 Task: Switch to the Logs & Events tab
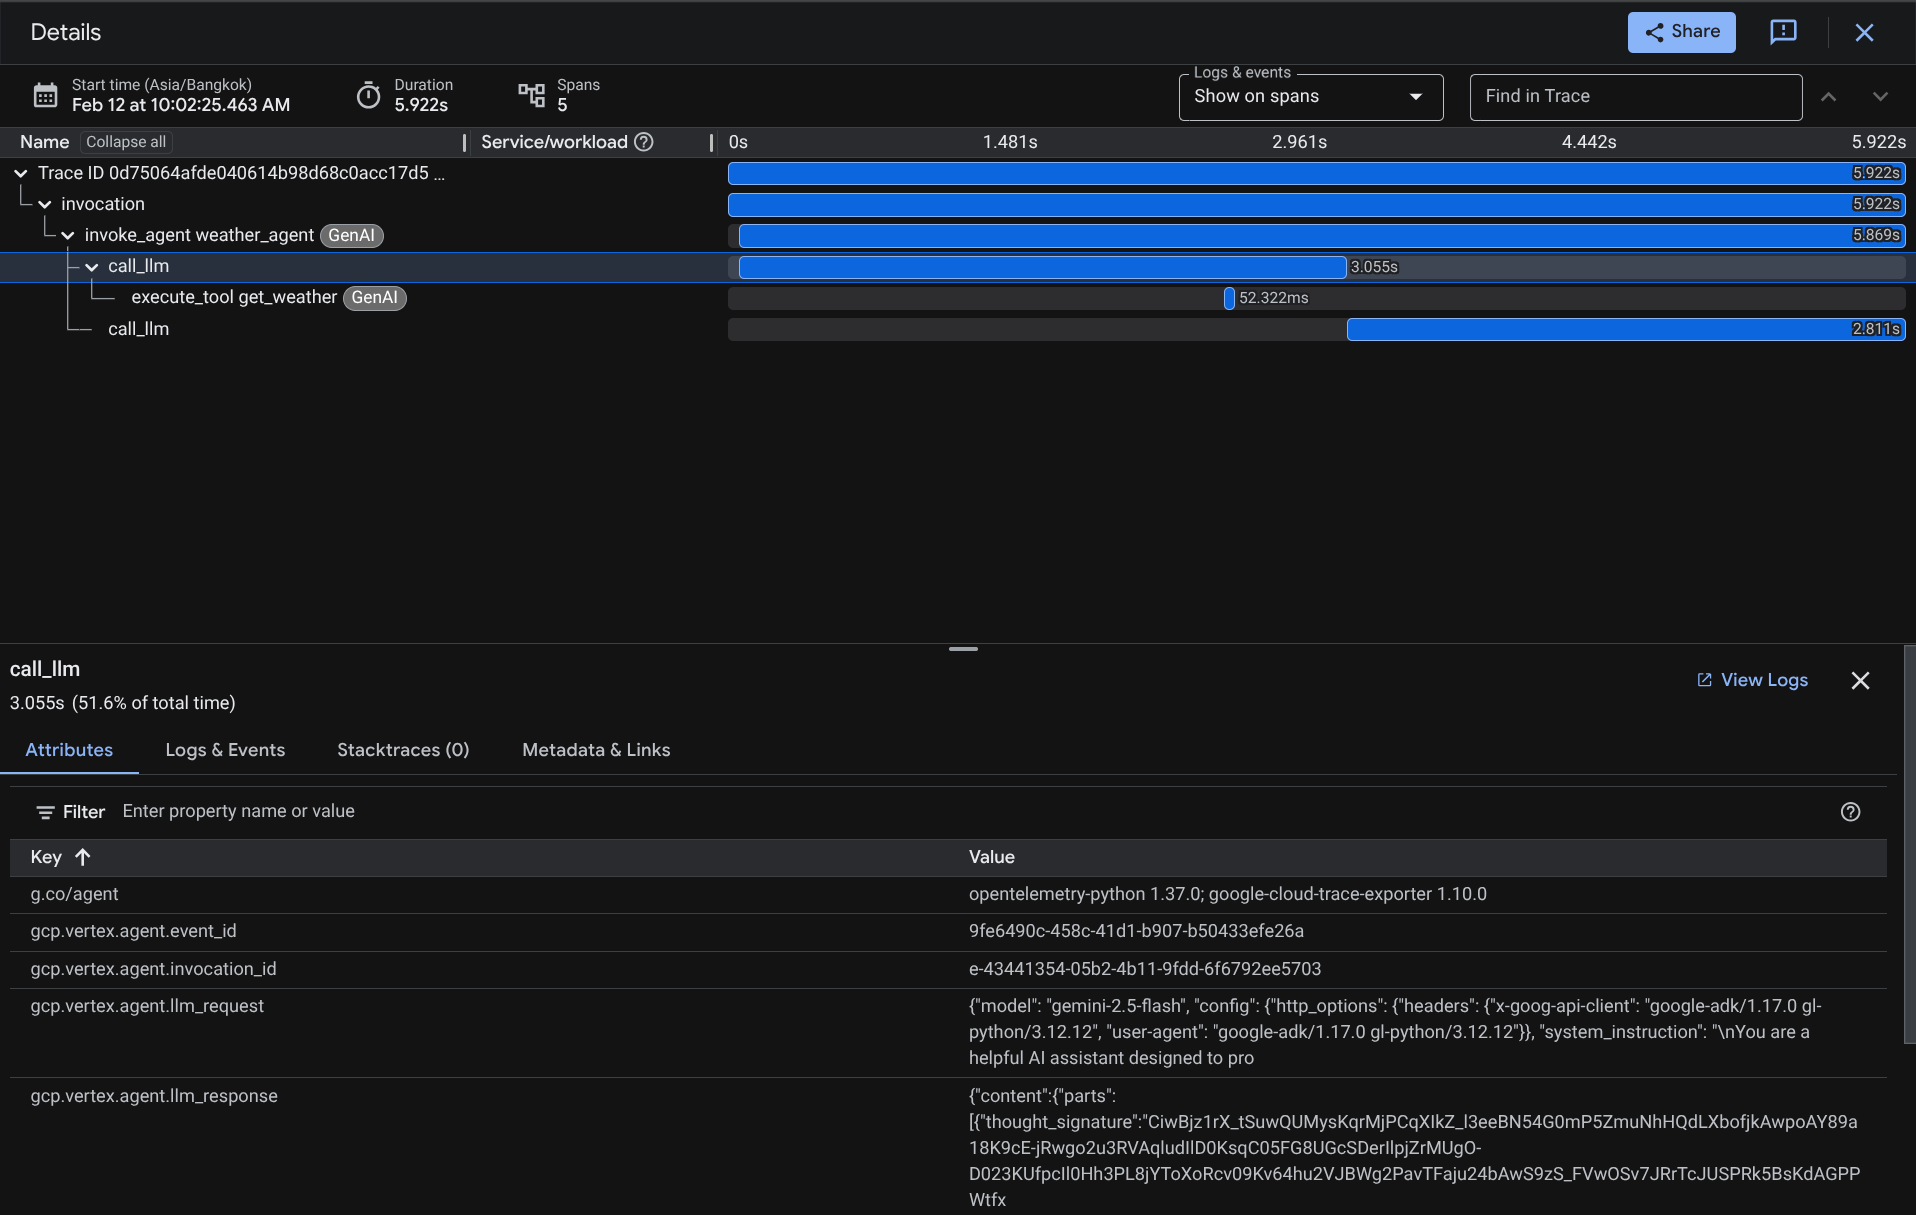point(225,750)
